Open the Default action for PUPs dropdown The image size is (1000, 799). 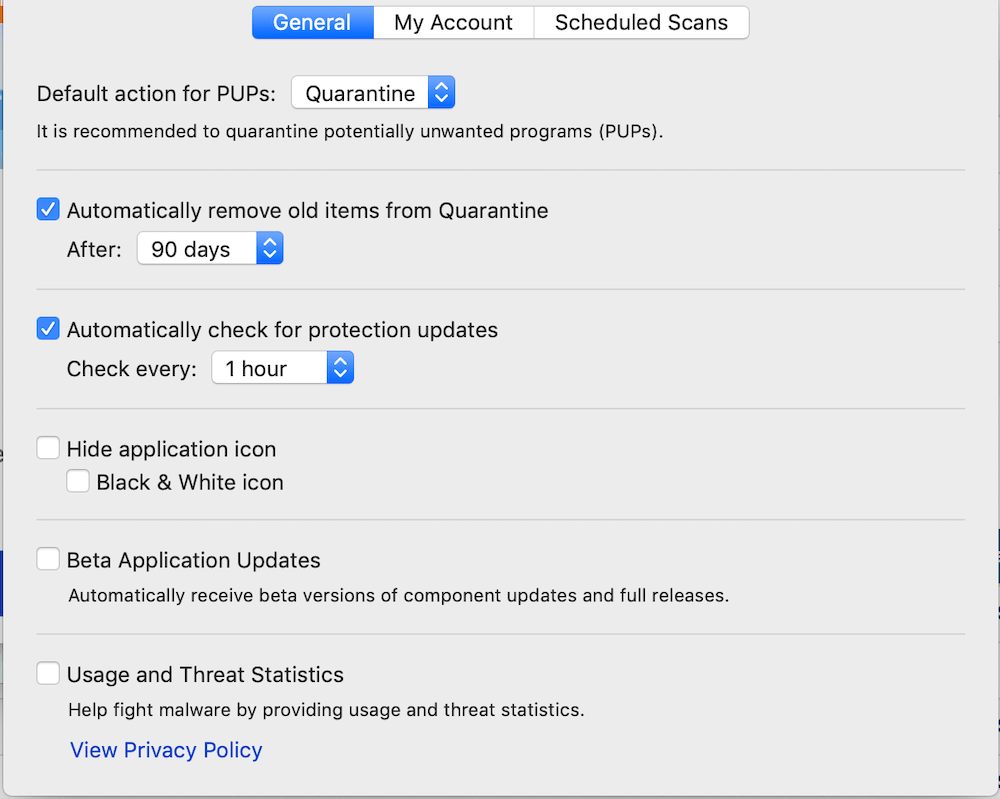click(x=373, y=92)
